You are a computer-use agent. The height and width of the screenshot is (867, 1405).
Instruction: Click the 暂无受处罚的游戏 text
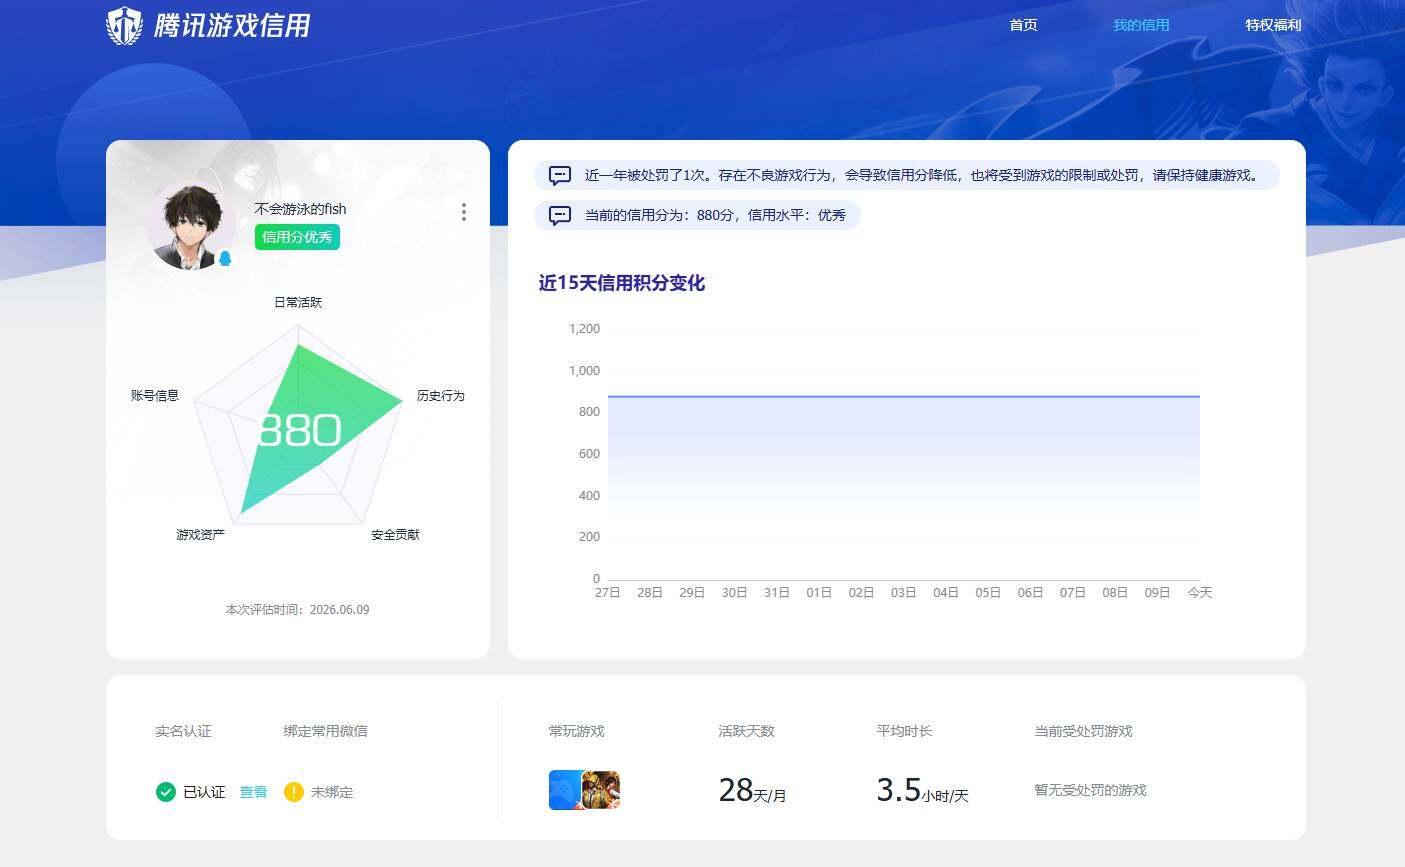pos(1090,790)
